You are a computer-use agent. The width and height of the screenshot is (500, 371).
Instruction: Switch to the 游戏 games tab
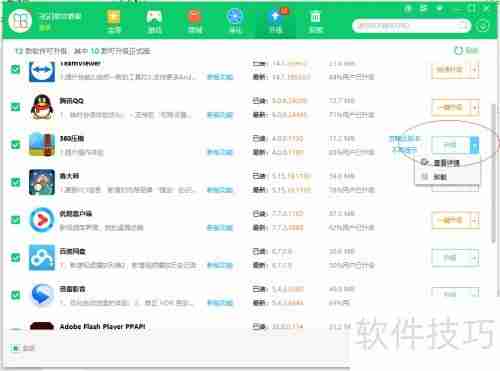pyautogui.click(x=154, y=21)
